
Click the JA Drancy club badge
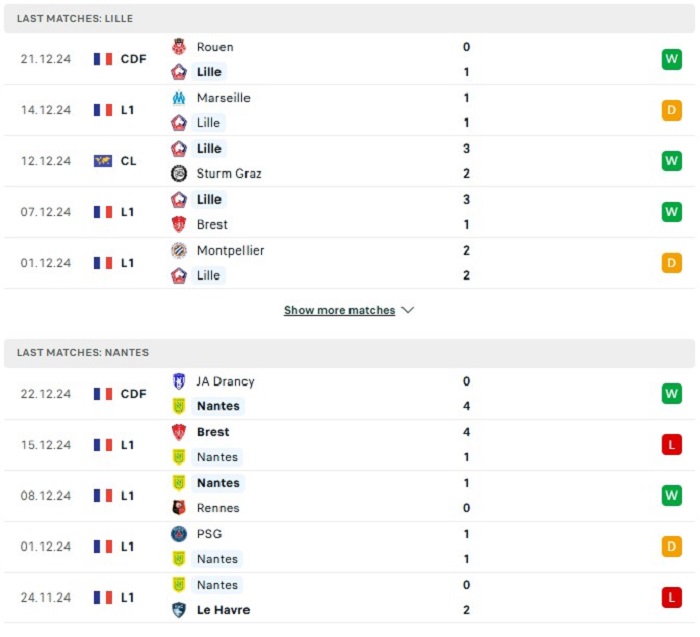(179, 381)
